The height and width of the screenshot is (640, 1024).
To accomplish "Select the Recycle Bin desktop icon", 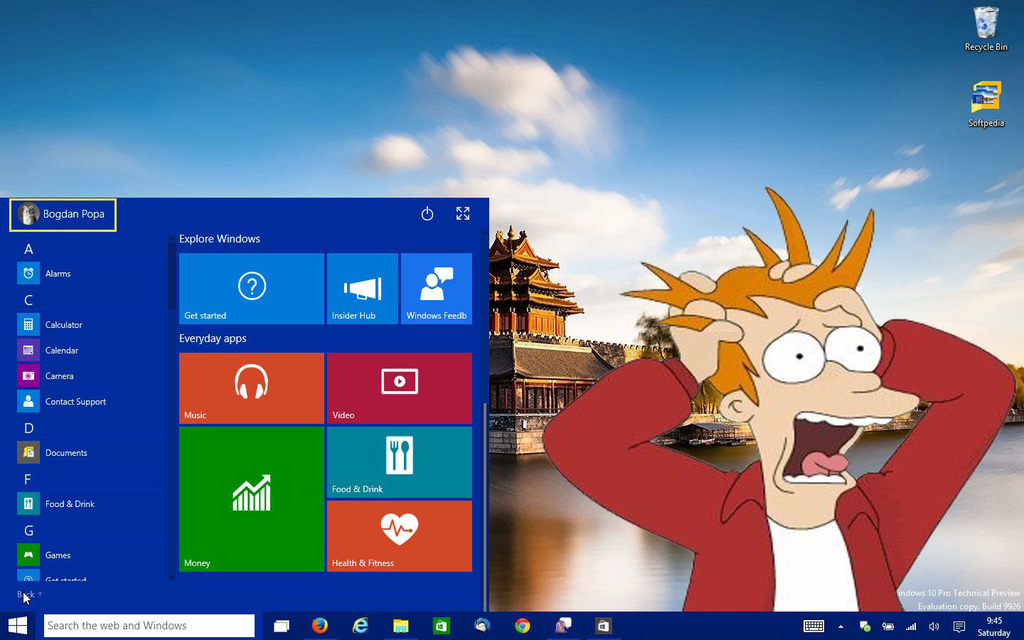I will click(986, 29).
